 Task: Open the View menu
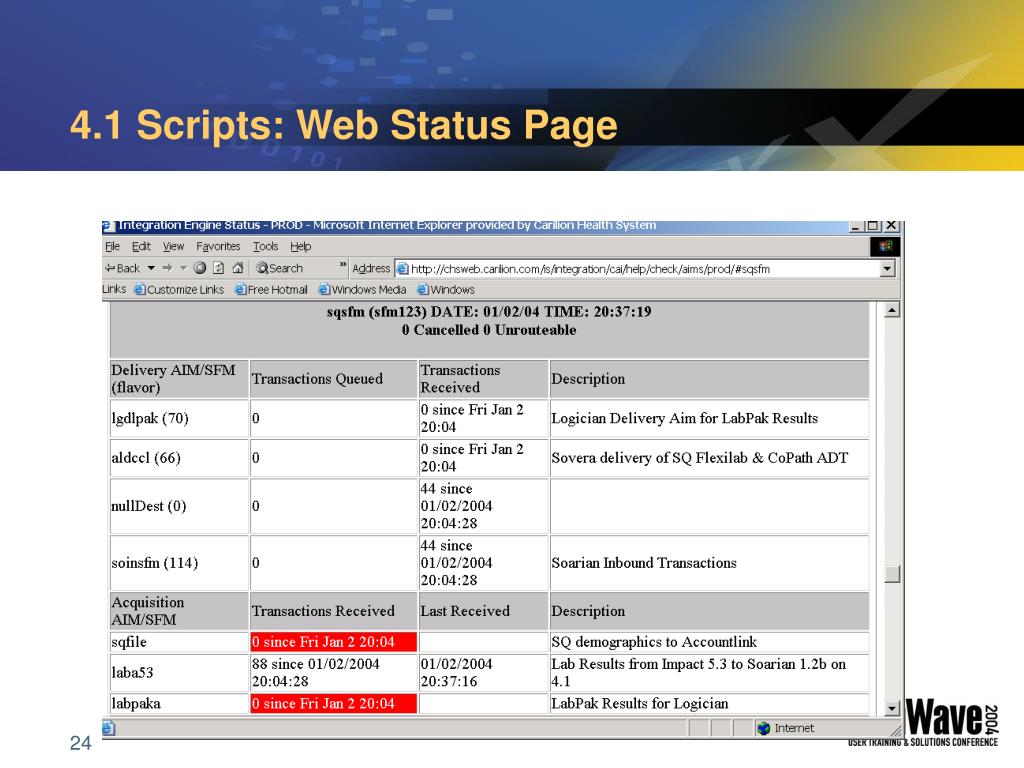tap(173, 246)
